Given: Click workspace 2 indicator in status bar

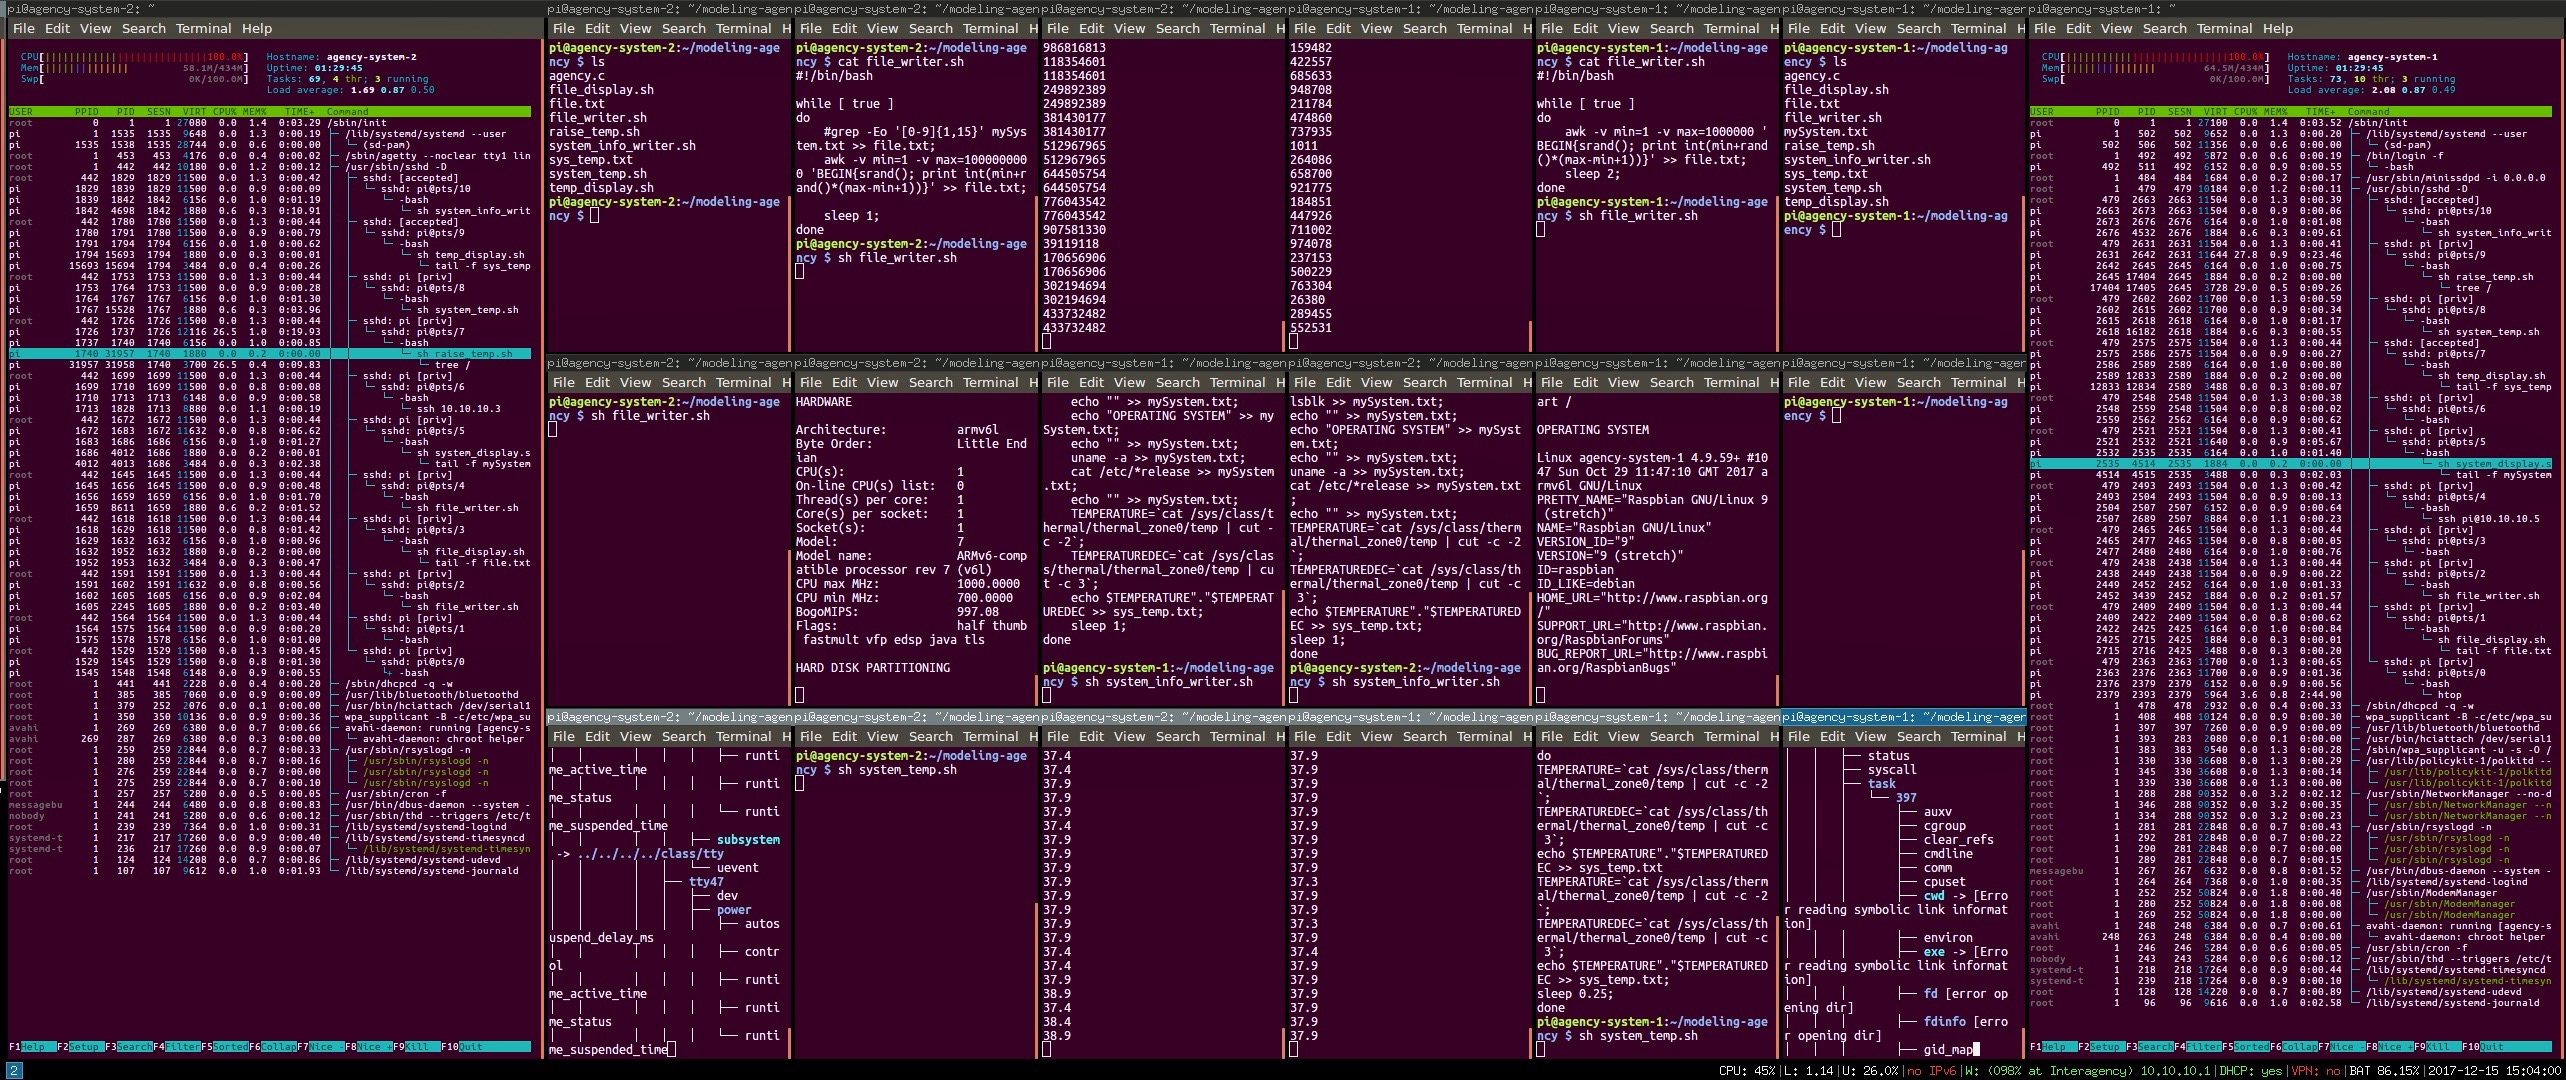Looking at the screenshot, I should click(x=13, y=1071).
